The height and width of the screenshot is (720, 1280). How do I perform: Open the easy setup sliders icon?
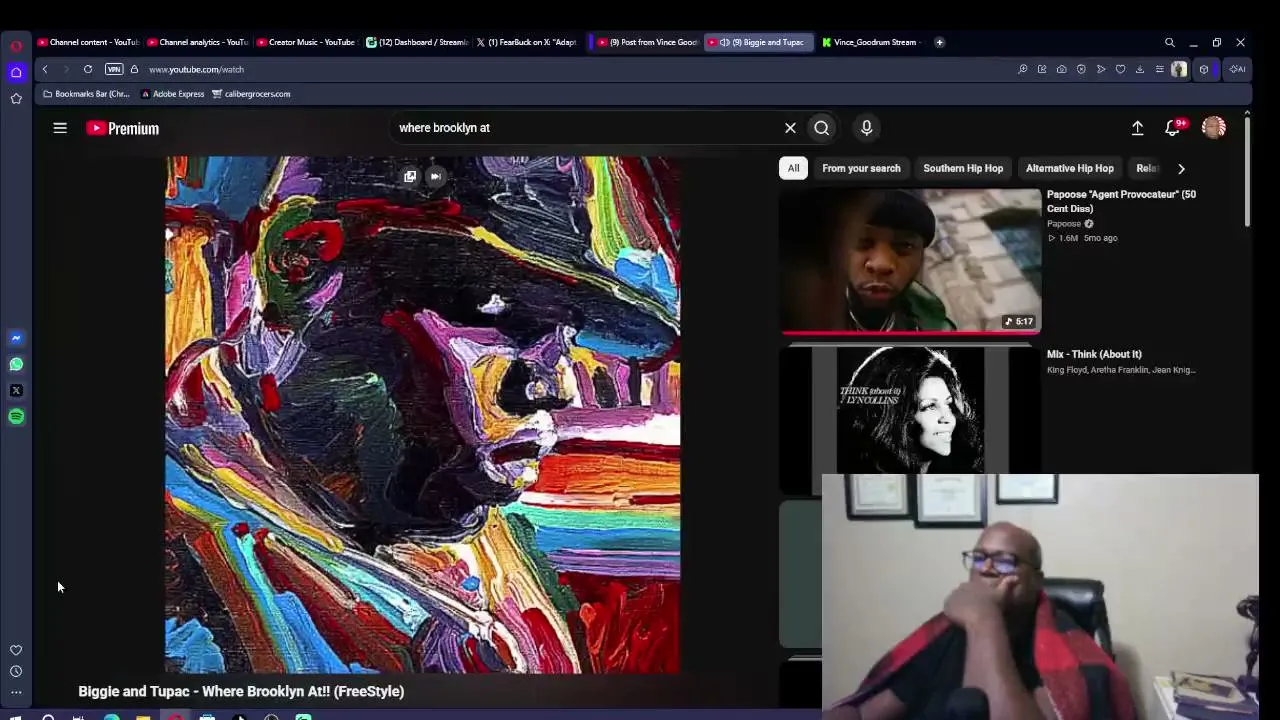(1159, 69)
